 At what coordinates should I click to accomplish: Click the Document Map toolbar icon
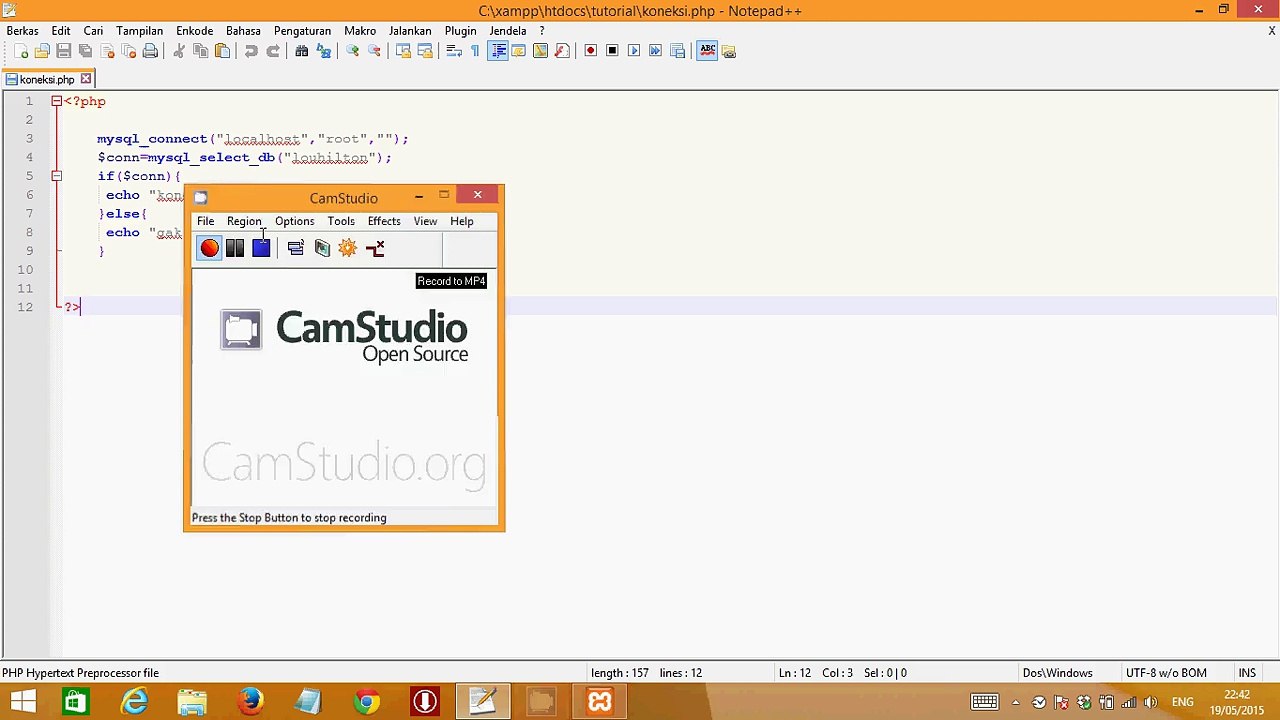[x=540, y=51]
